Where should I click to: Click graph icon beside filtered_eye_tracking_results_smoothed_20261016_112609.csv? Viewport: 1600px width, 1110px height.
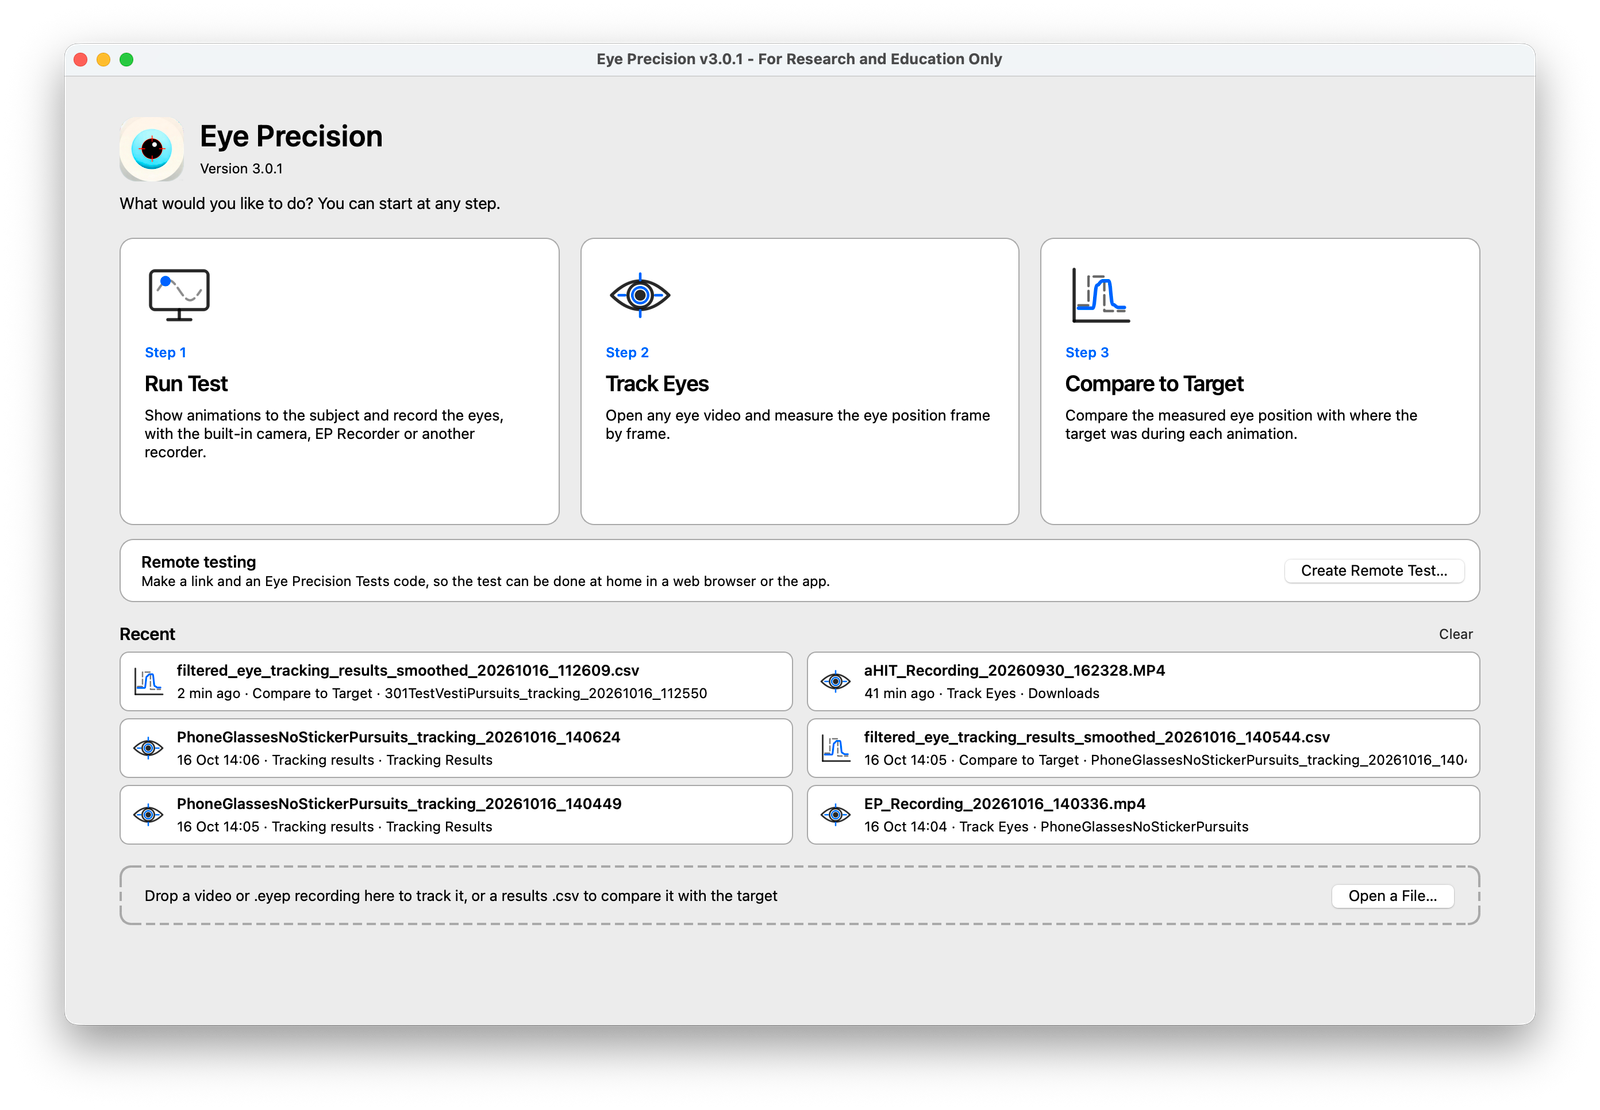[149, 682]
